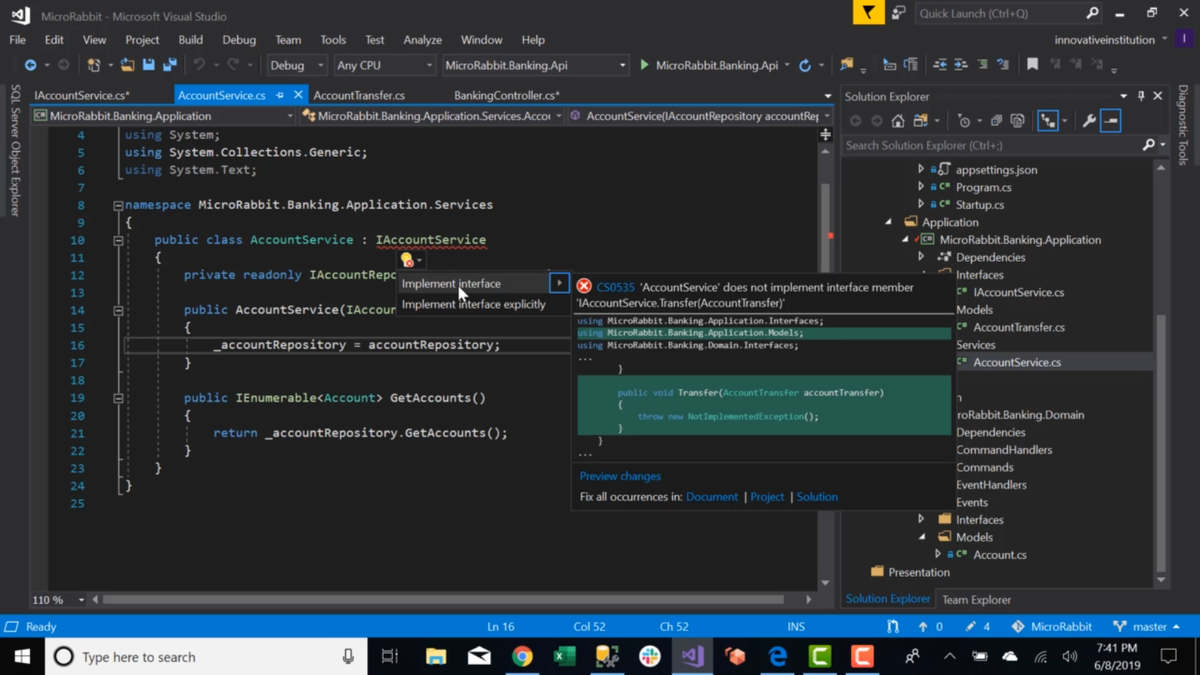The height and width of the screenshot is (675, 1200).
Task: Click the Open File folder icon
Action: 127,65
